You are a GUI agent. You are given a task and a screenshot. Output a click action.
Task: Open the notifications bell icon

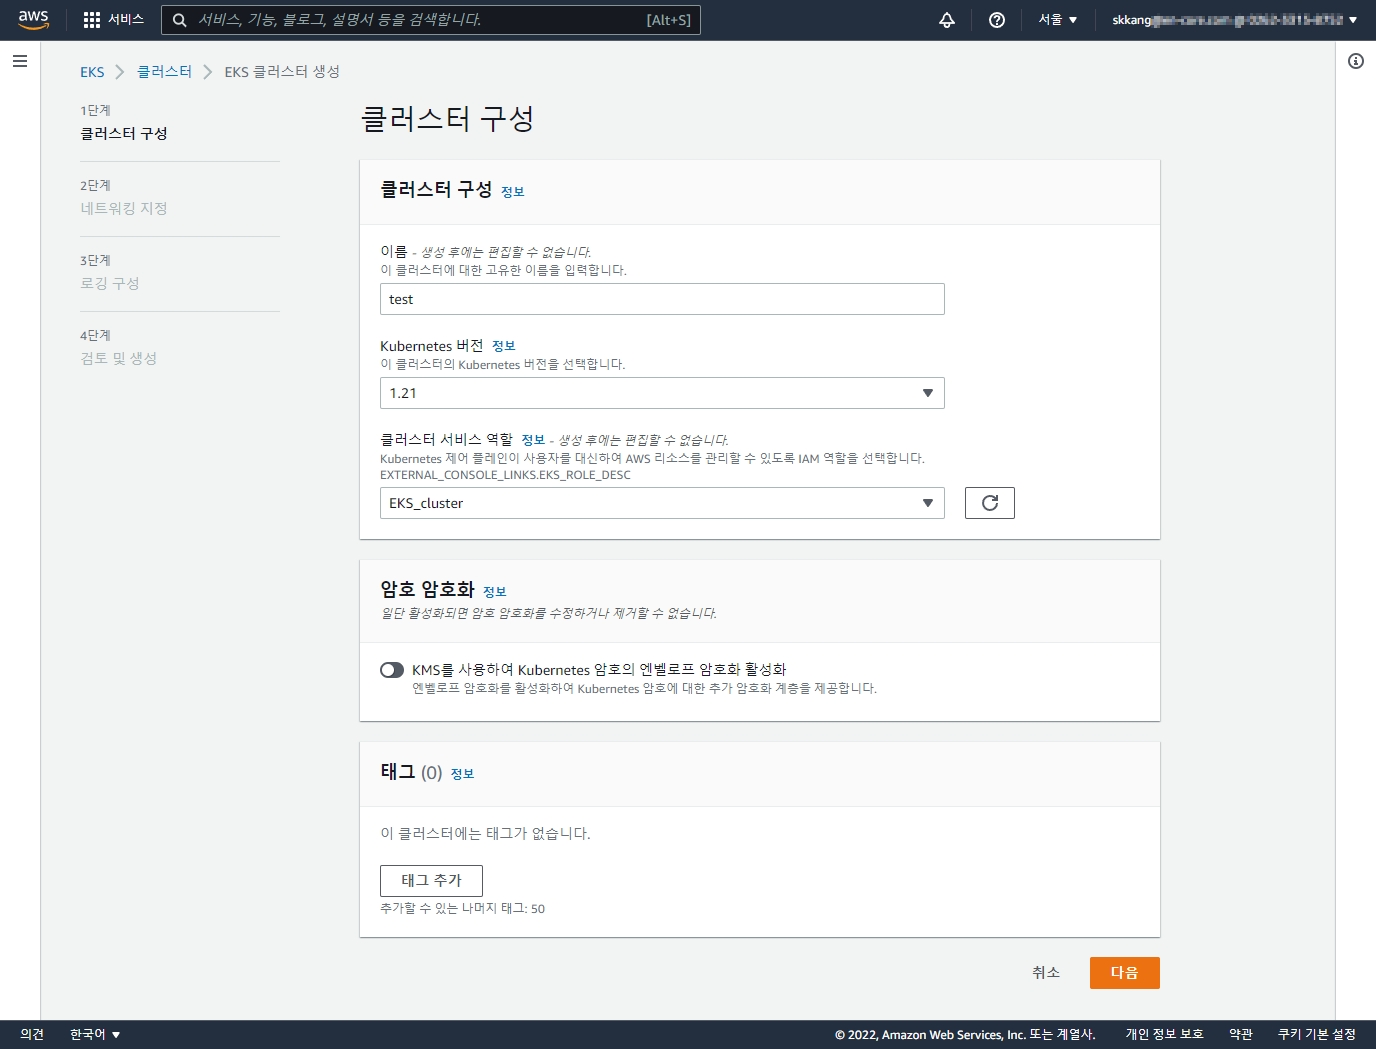(947, 20)
